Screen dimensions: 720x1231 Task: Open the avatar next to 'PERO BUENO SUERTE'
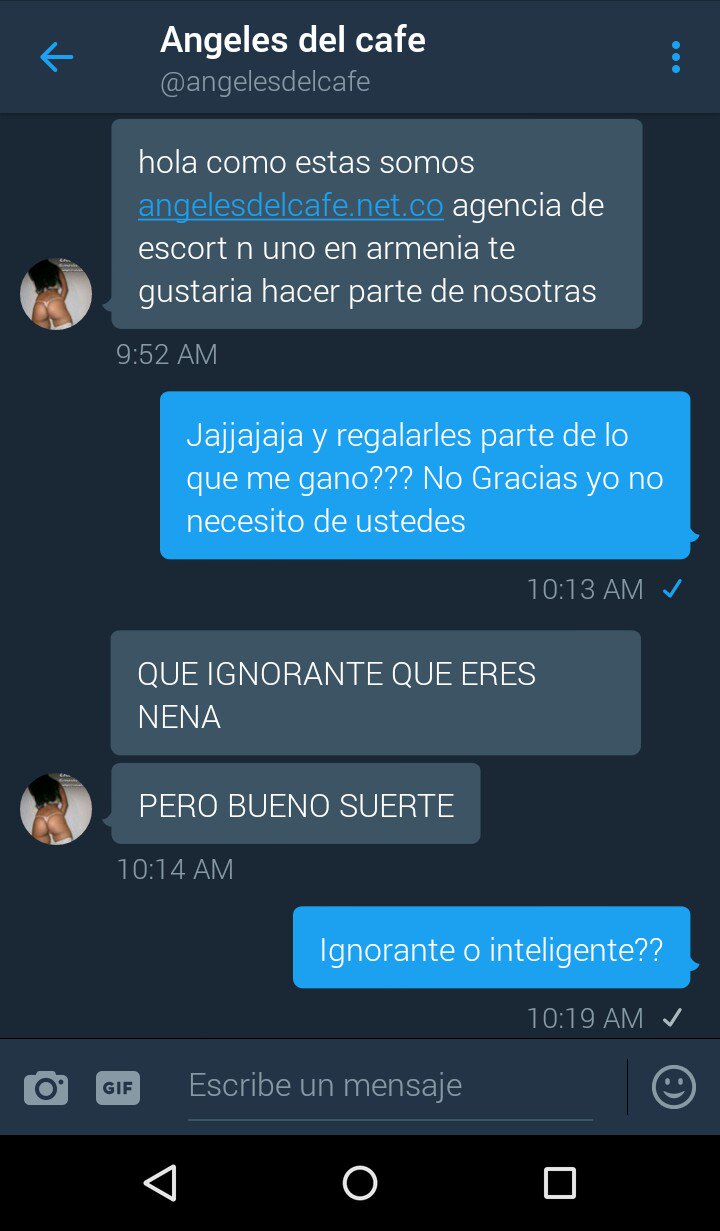coord(56,808)
